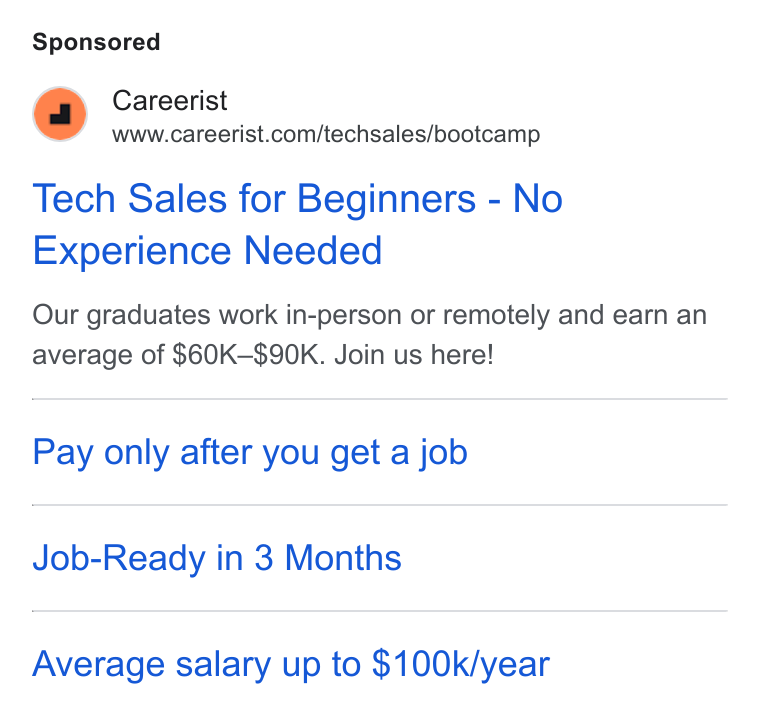Image resolution: width=760 pixels, height=716 pixels.
Task: Click $100k/year in the last sitelink
Action: tap(461, 664)
